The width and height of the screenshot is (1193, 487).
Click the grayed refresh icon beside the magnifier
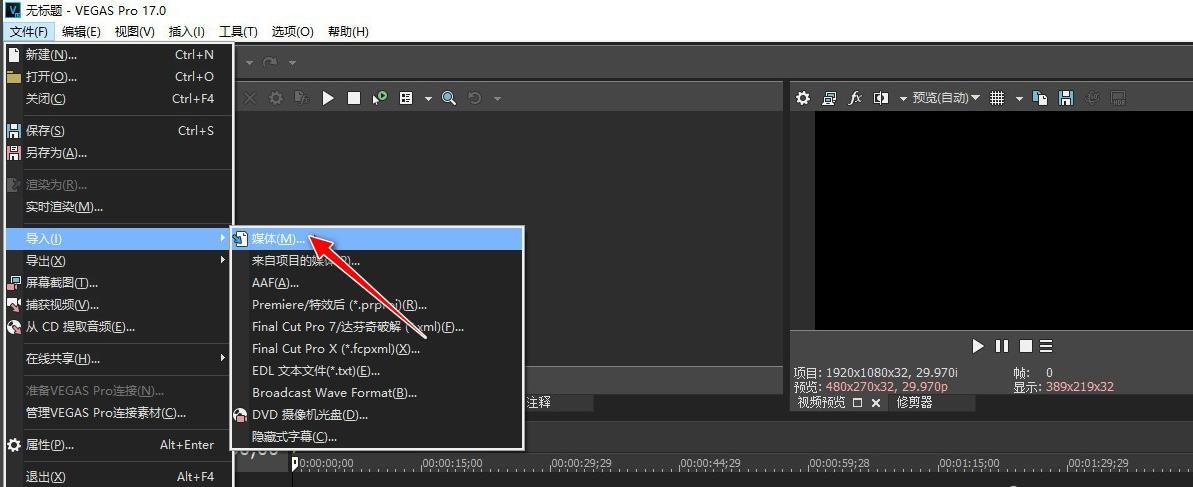pos(475,98)
